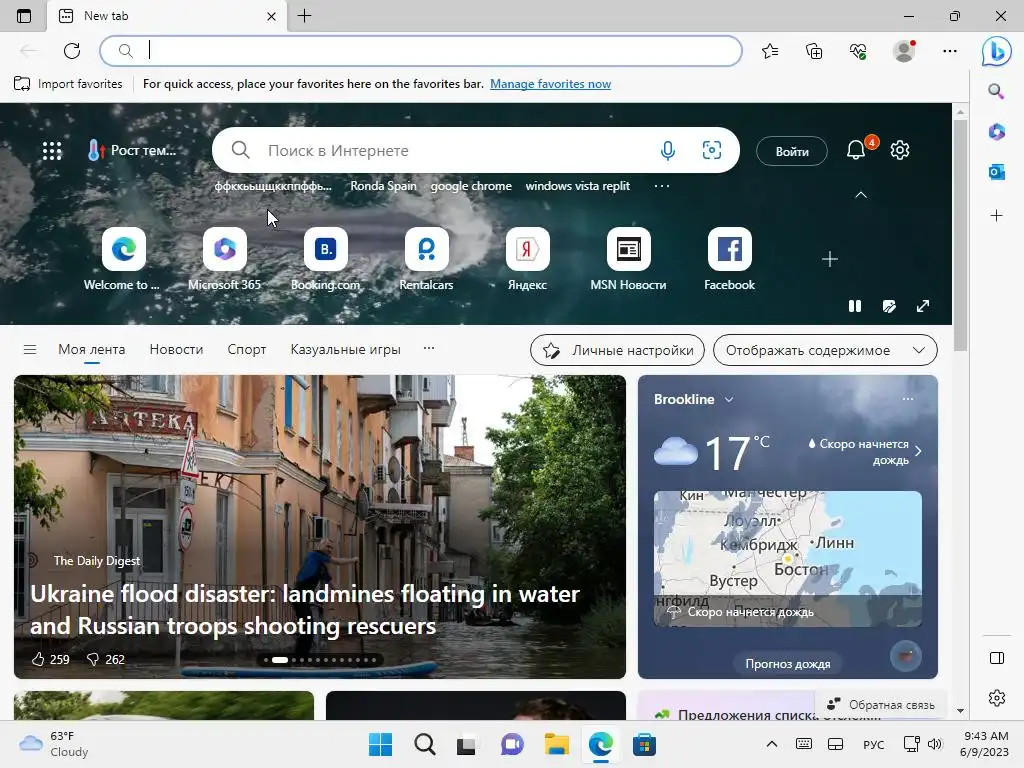The image size is (1024, 768).
Task: Refresh the page with the reload icon
Action: (72, 50)
